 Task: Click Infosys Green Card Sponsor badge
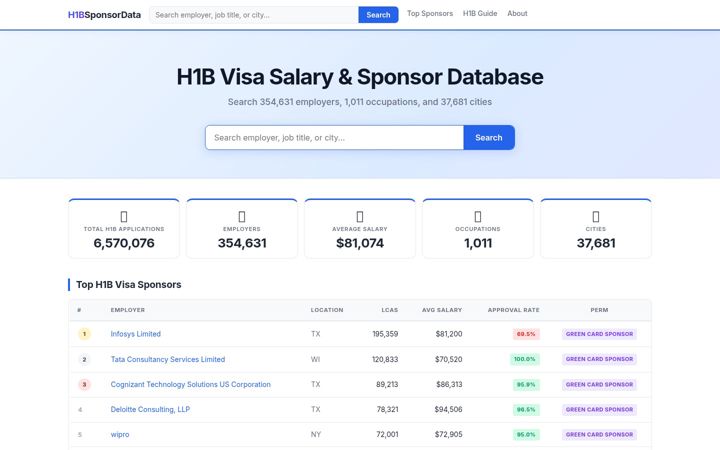pos(599,334)
